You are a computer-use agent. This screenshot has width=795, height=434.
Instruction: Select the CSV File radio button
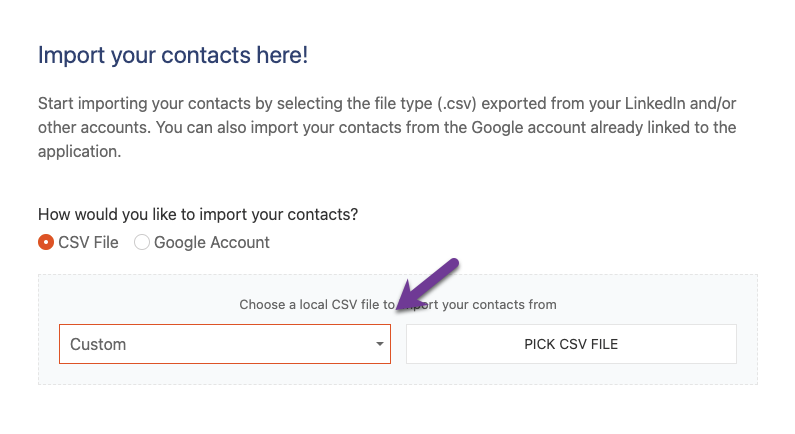pos(46,242)
